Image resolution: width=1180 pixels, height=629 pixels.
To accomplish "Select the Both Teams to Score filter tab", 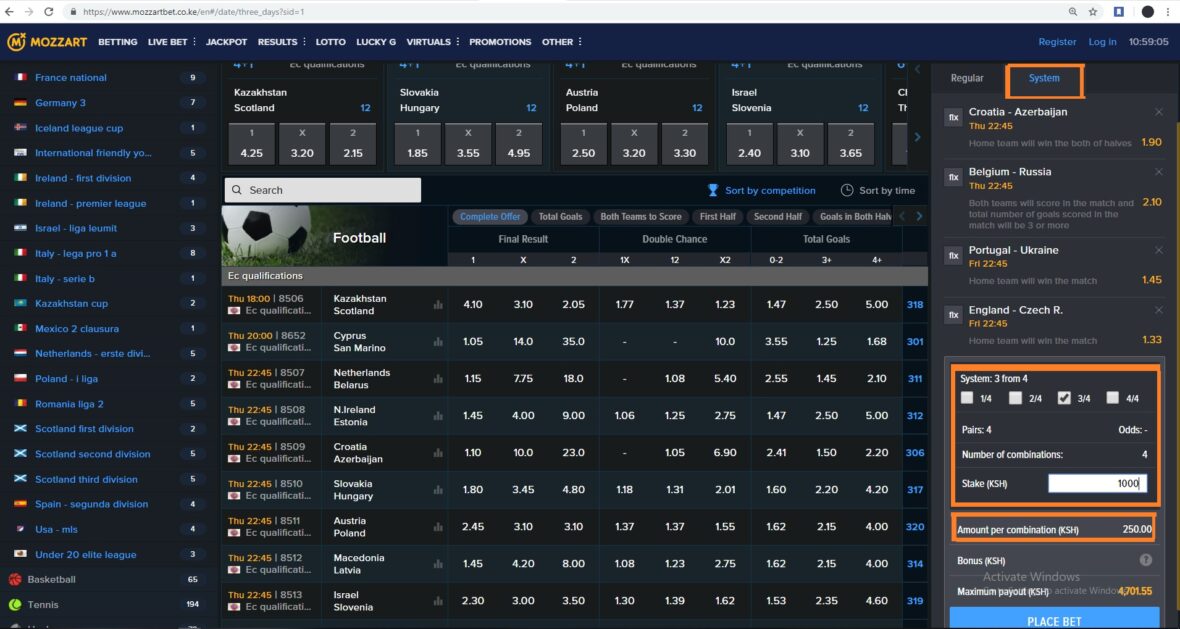I will pos(640,217).
